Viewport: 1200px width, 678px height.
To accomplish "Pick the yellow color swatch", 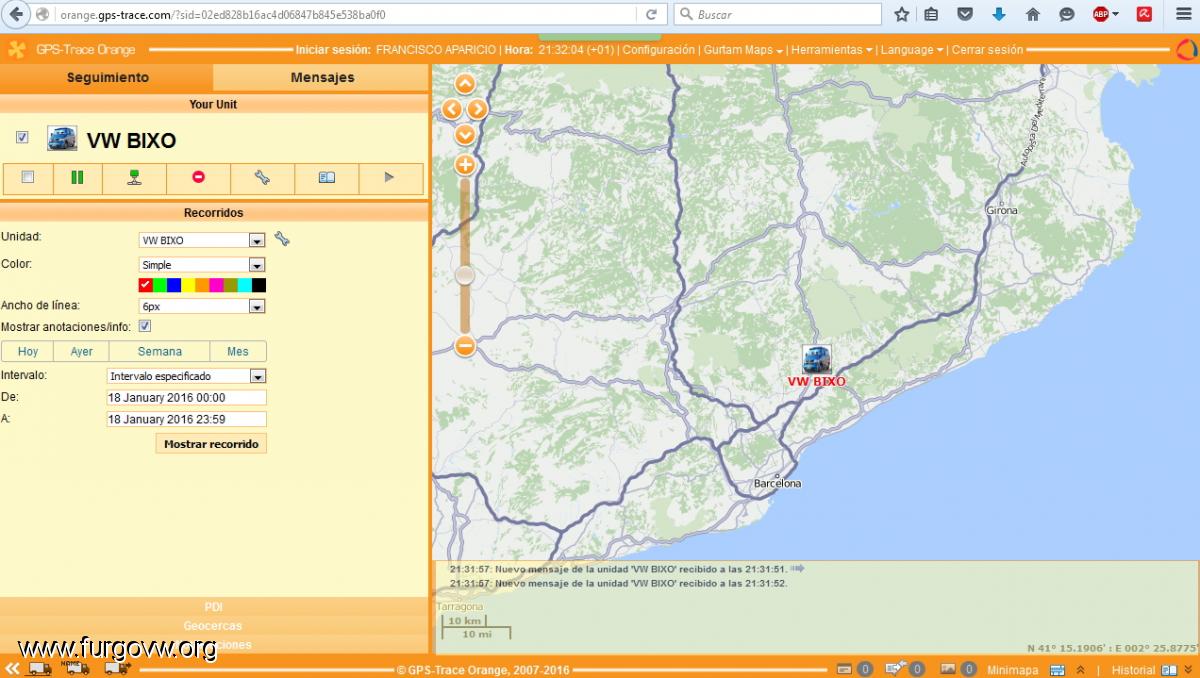I will pos(187,285).
